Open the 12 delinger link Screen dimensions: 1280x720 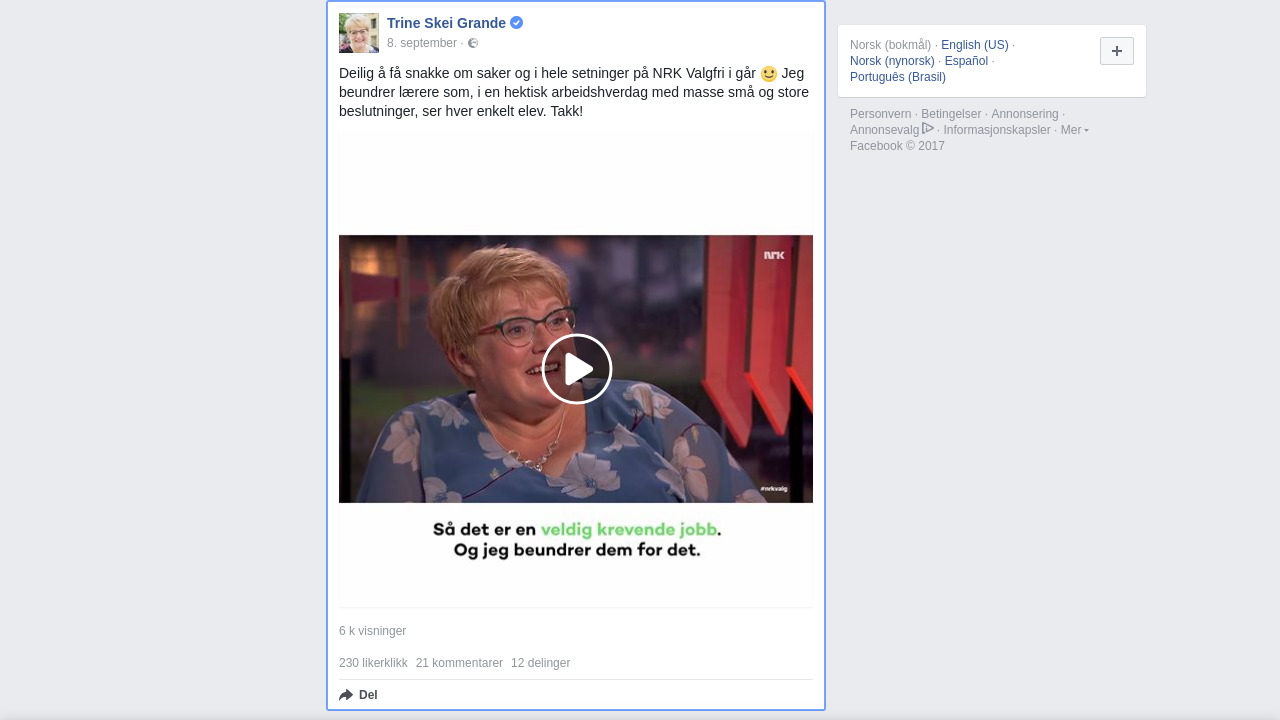540,663
